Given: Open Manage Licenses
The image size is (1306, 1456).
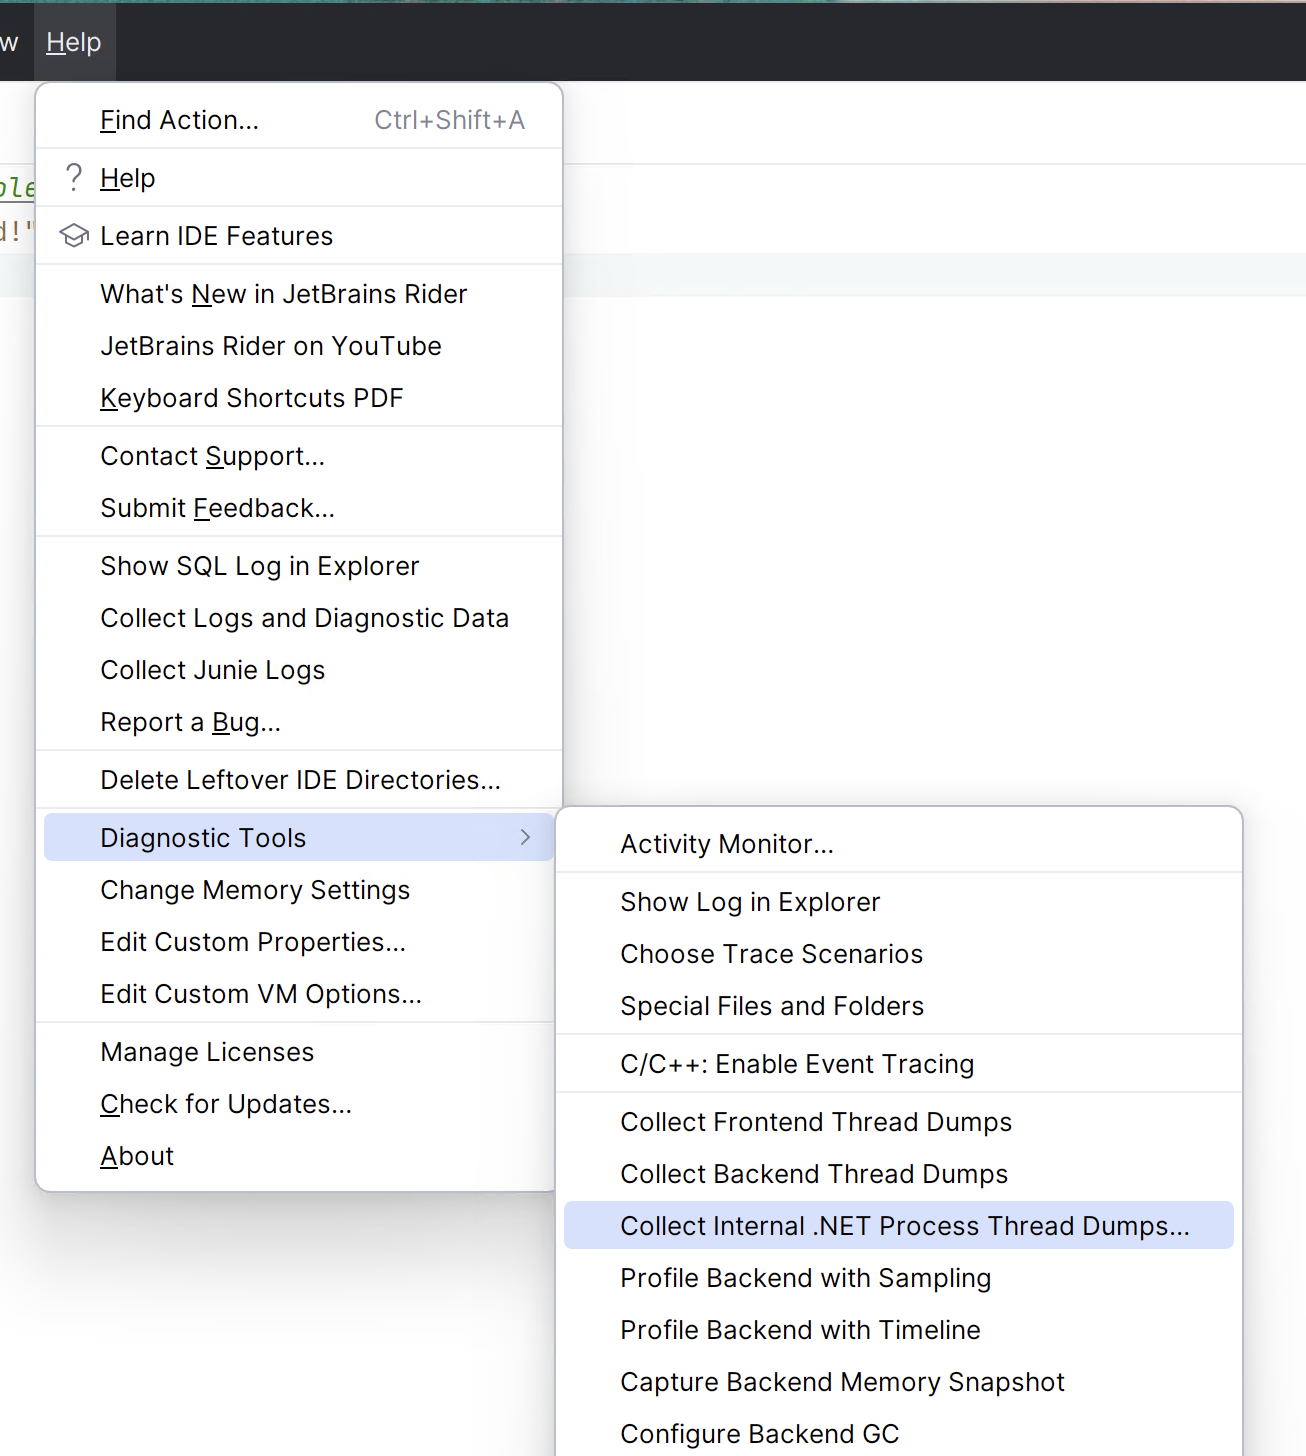Looking at the screenshot, I should click(x=206, y=1051).
